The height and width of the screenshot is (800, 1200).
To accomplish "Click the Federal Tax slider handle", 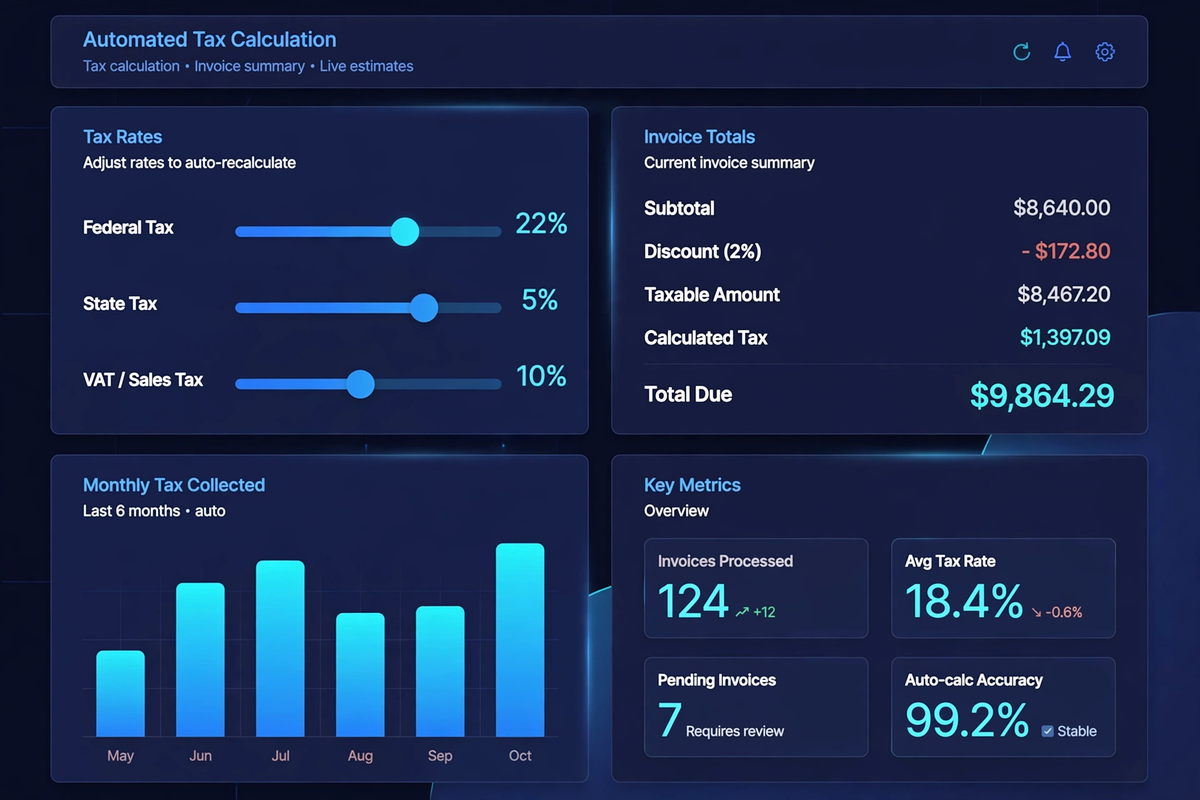I will coord(404,231).
